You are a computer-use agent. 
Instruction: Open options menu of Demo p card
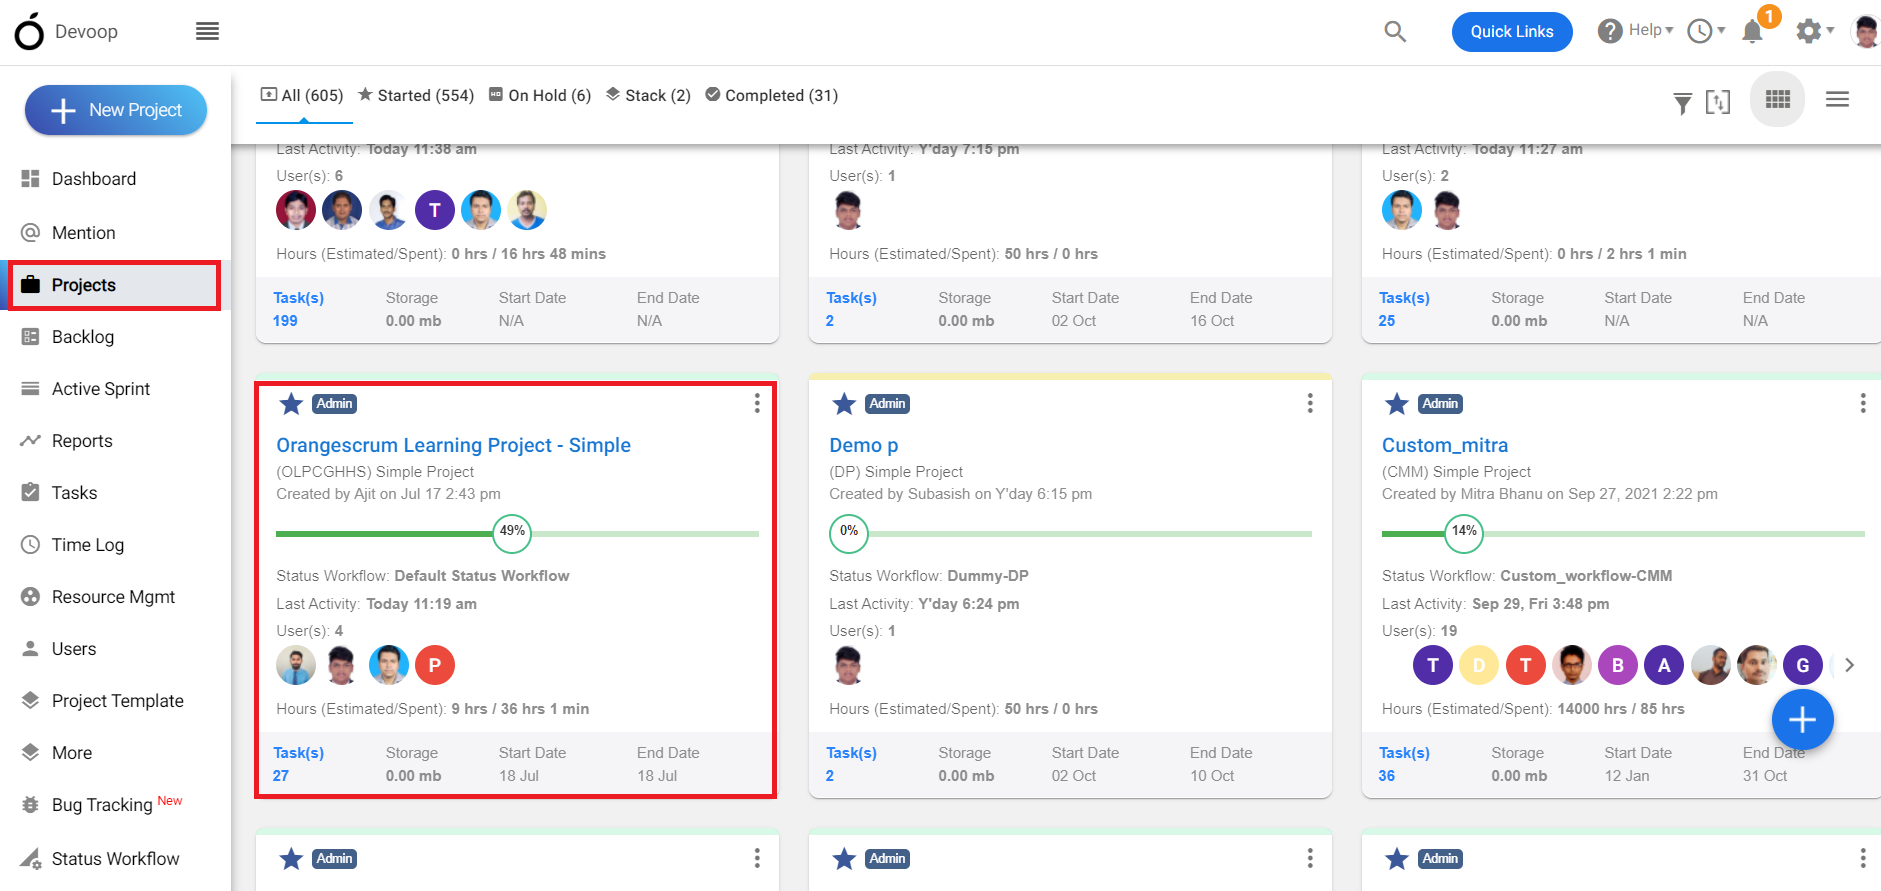pyautogui.click(x=1310, y=403)
